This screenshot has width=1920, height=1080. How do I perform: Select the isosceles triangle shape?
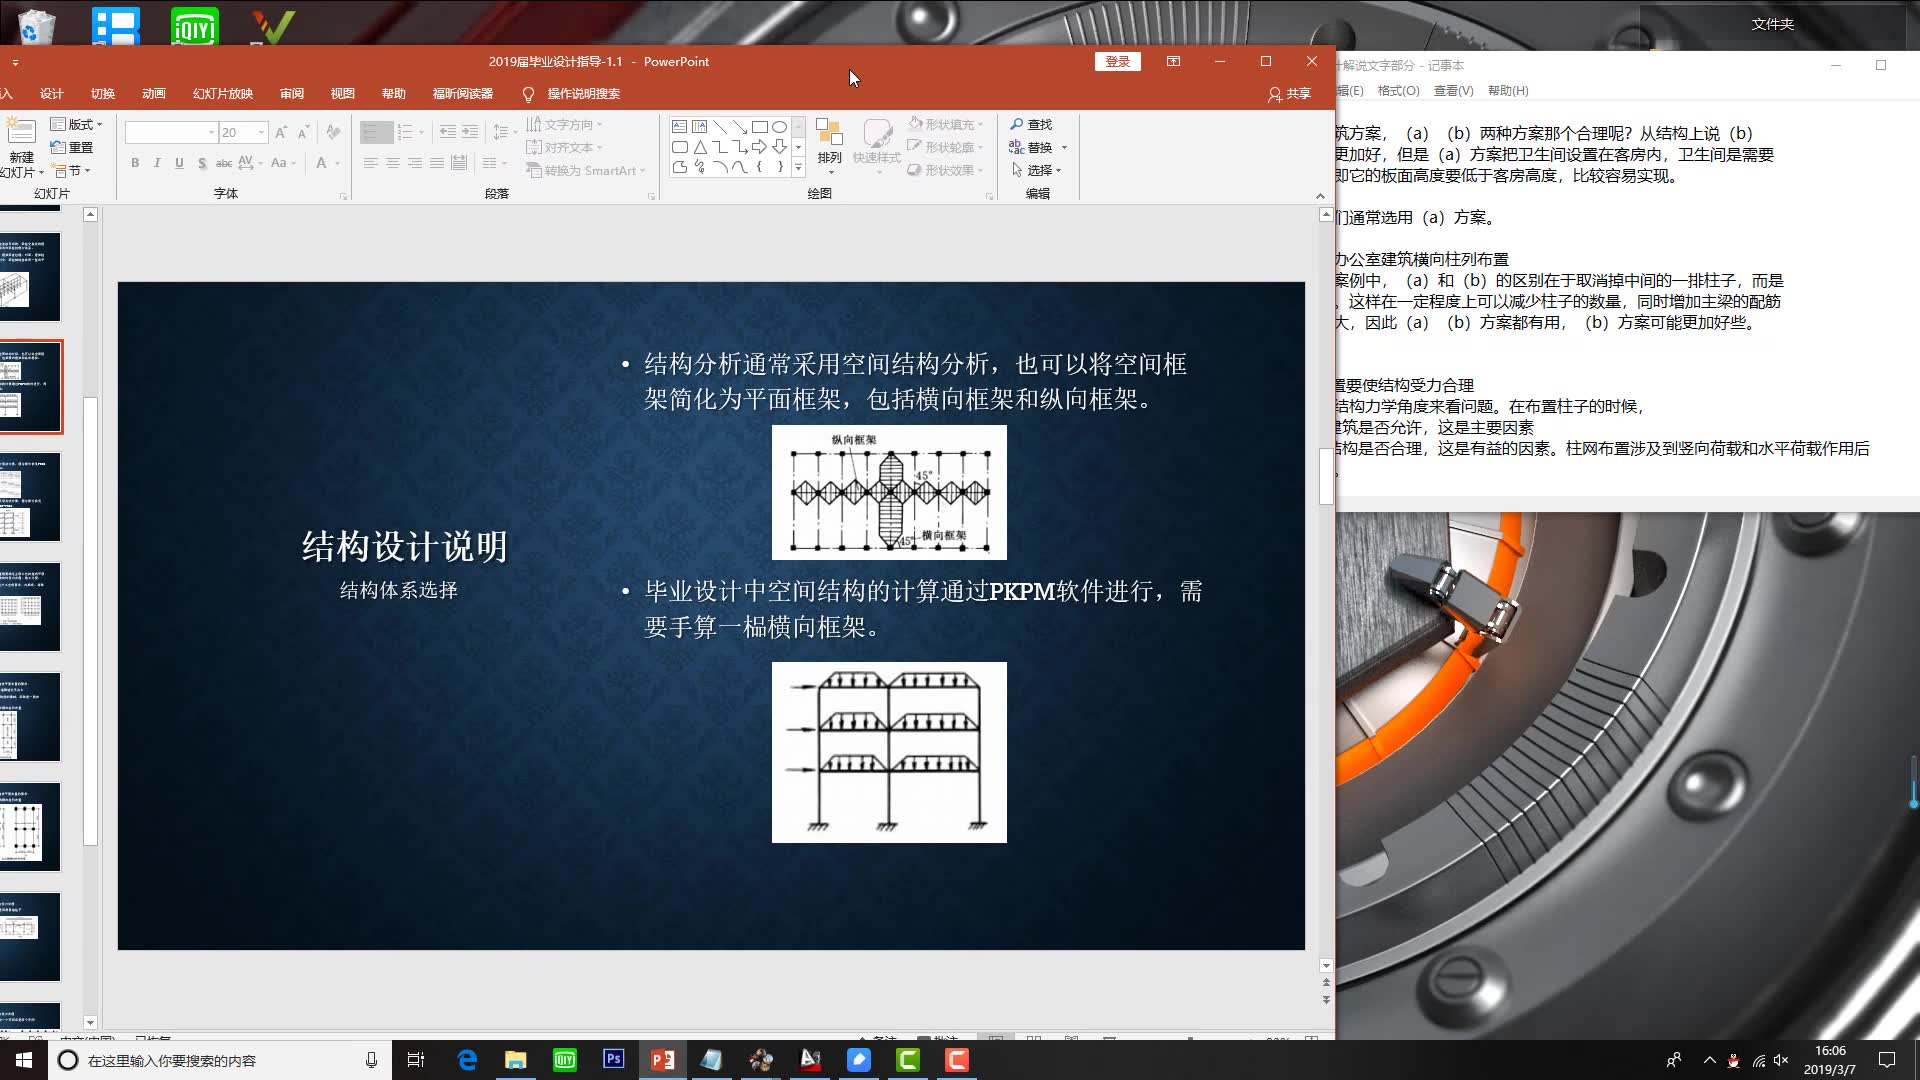pos(700,147)
